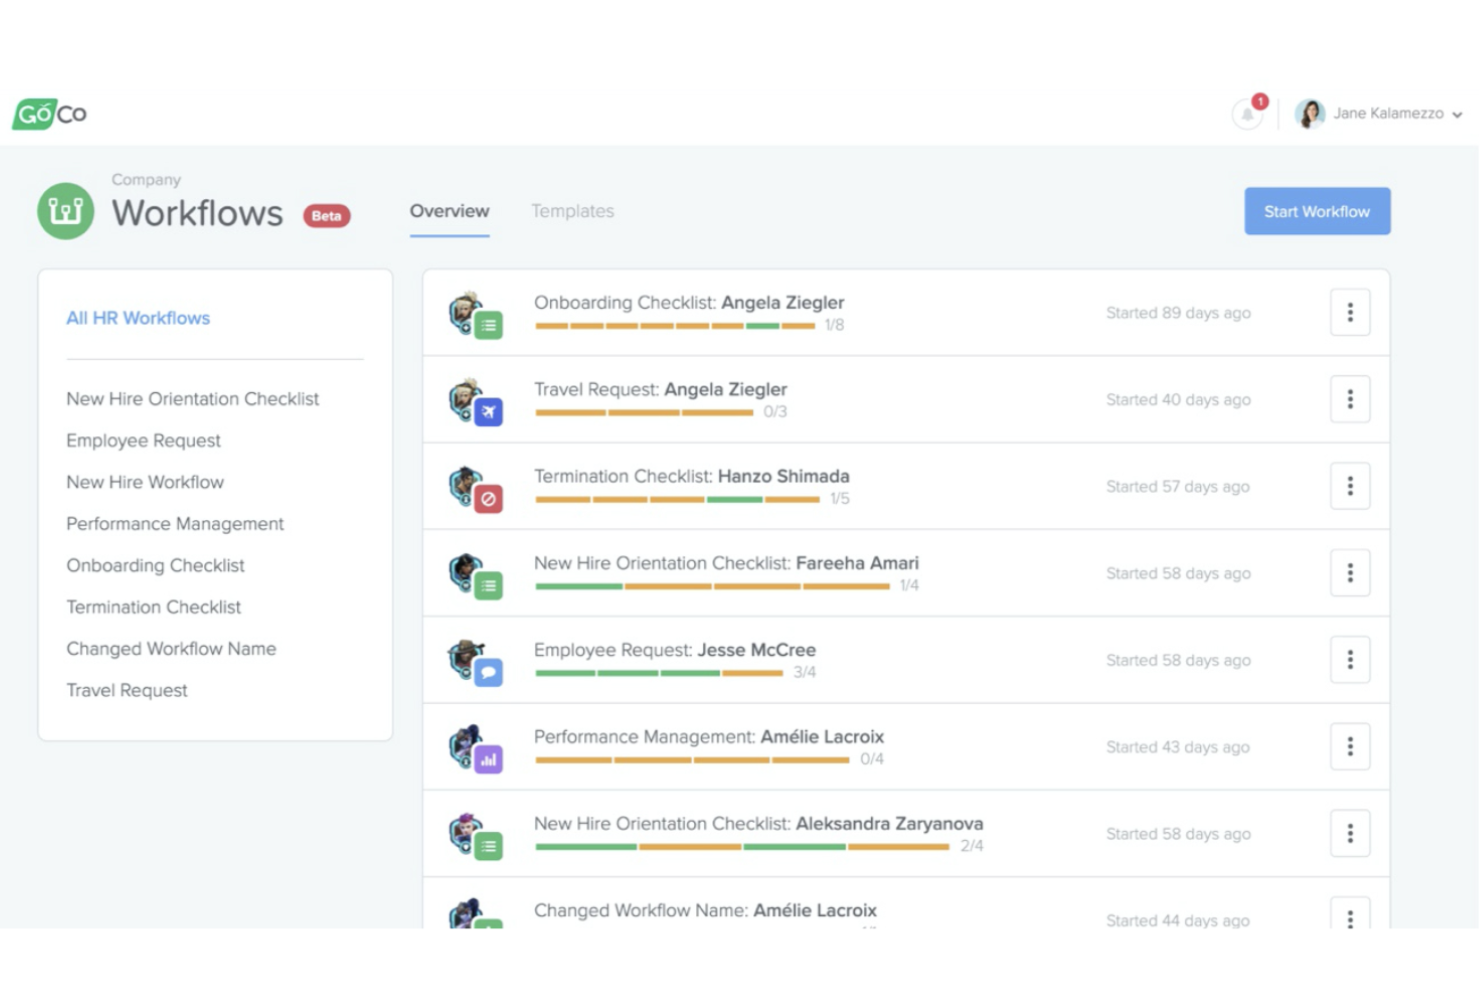Click progress bar of Angela Ziegler's onboarding
Screen dimensions: 1480x987
675,326
